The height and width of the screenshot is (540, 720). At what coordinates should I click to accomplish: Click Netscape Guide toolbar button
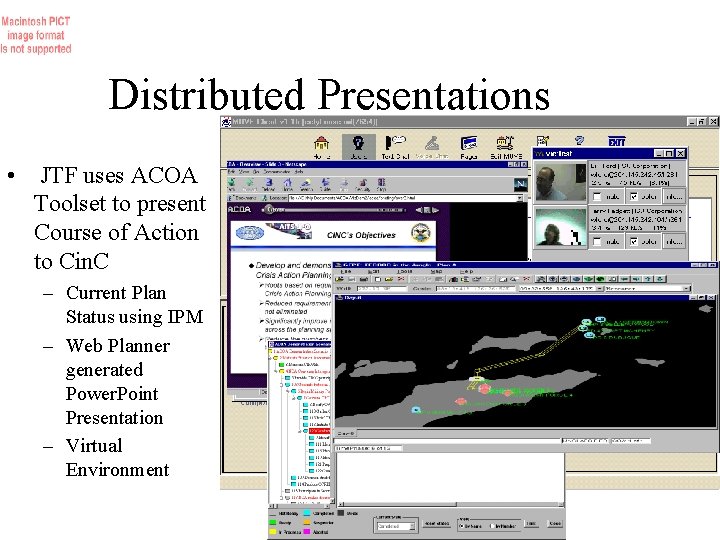[x=325, y=185]
